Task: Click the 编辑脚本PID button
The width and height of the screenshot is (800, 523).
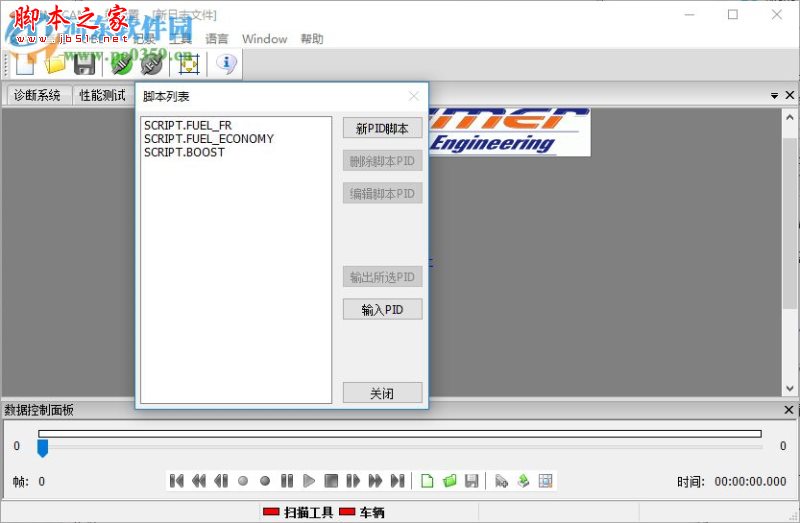Action: (x=382, y=193)
